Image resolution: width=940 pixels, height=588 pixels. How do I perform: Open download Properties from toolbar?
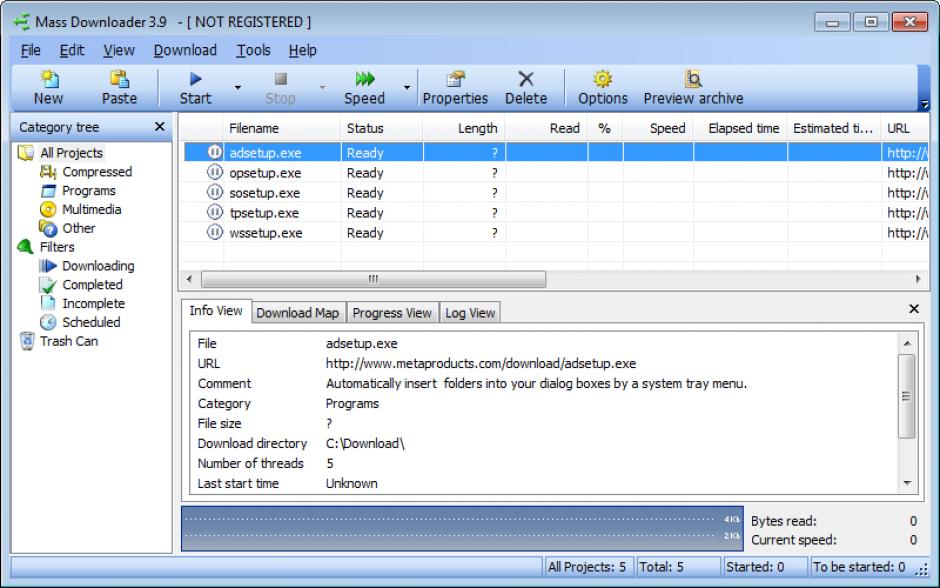pos(456,79)
